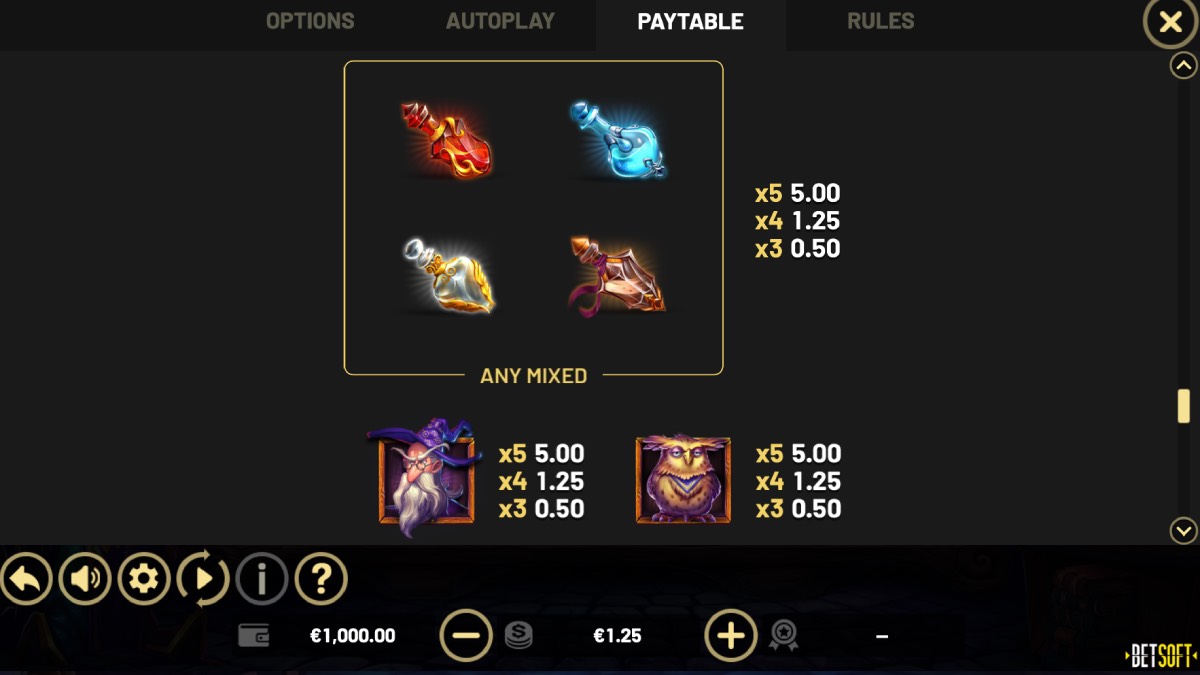Open settings with the gear icon

coord(144,578)
